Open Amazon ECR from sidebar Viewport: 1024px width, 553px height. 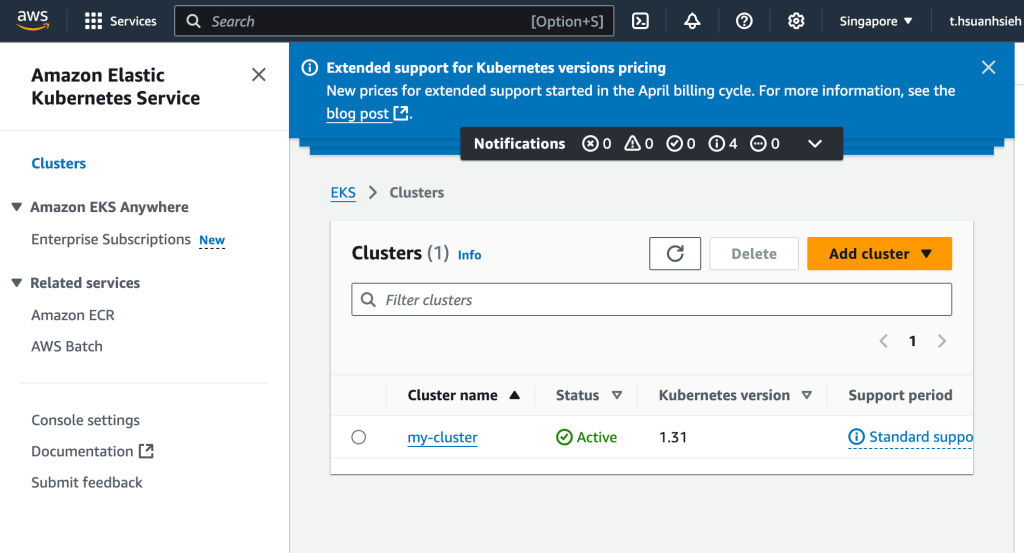tap(73, 315)
